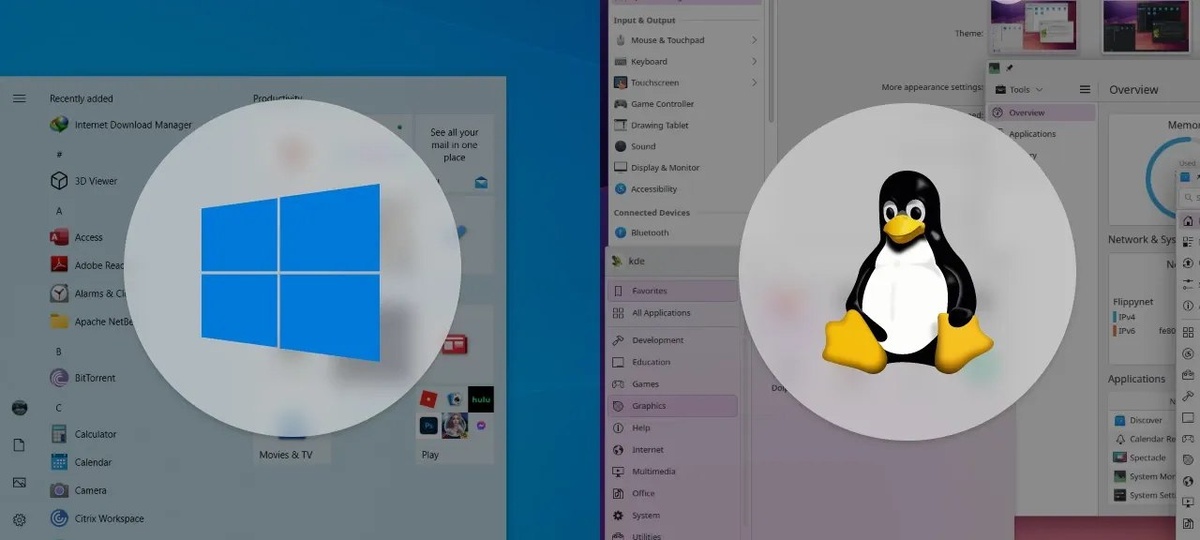Open Office category in KDE launcher

pos(672,494)
